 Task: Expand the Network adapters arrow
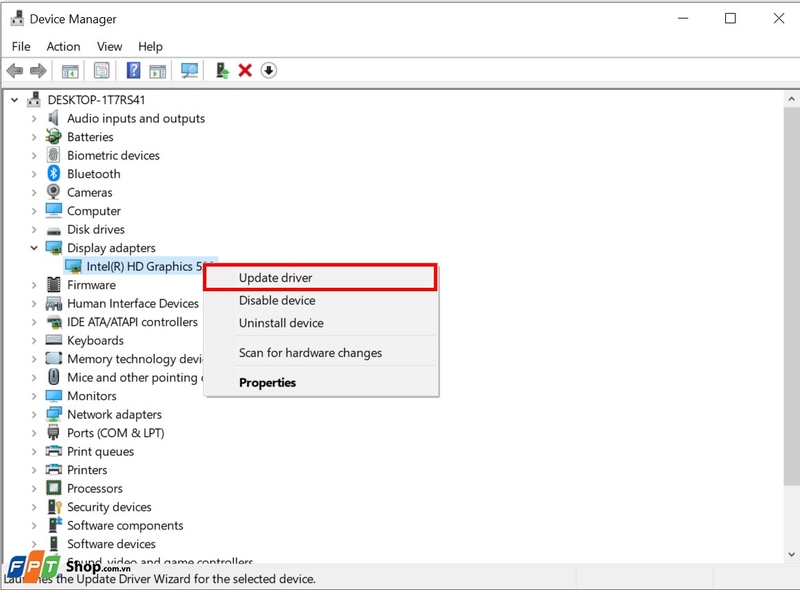(34, 414)
